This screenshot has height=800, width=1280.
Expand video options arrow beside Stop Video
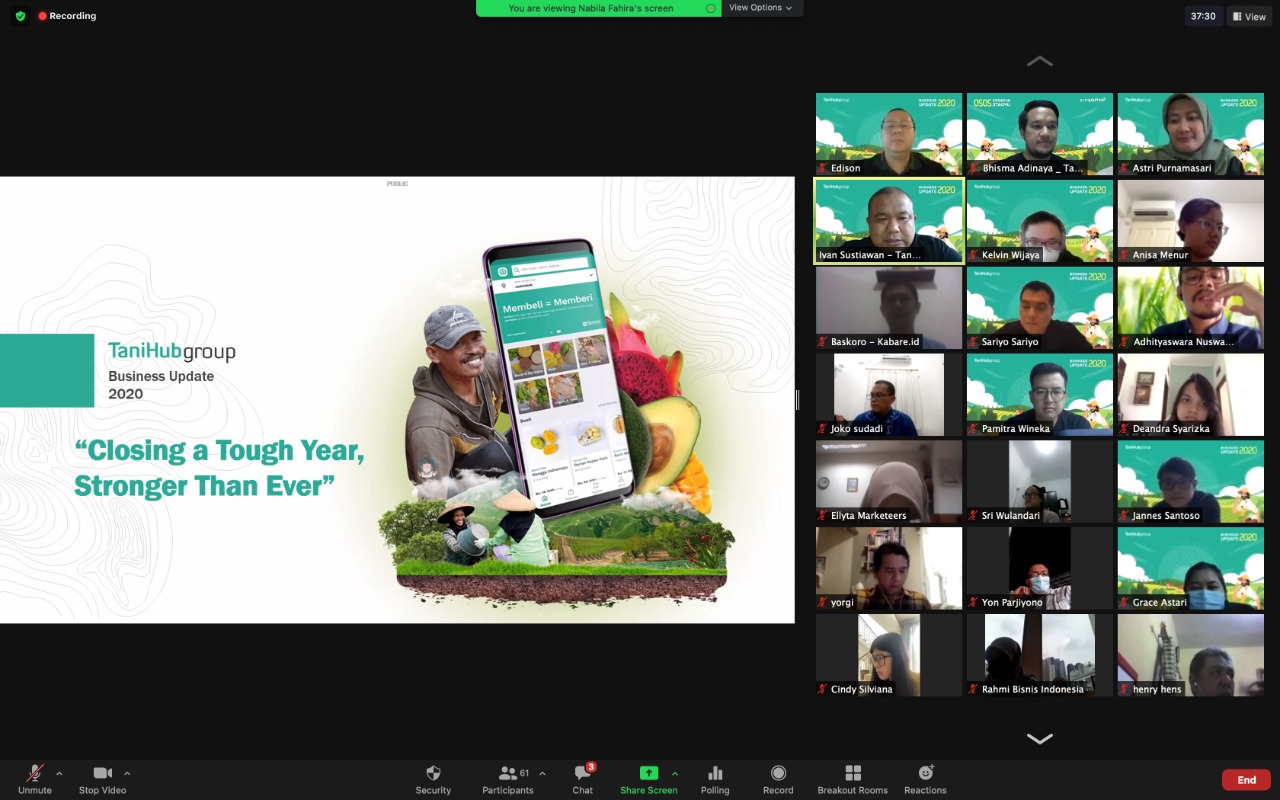coord(127,773)
